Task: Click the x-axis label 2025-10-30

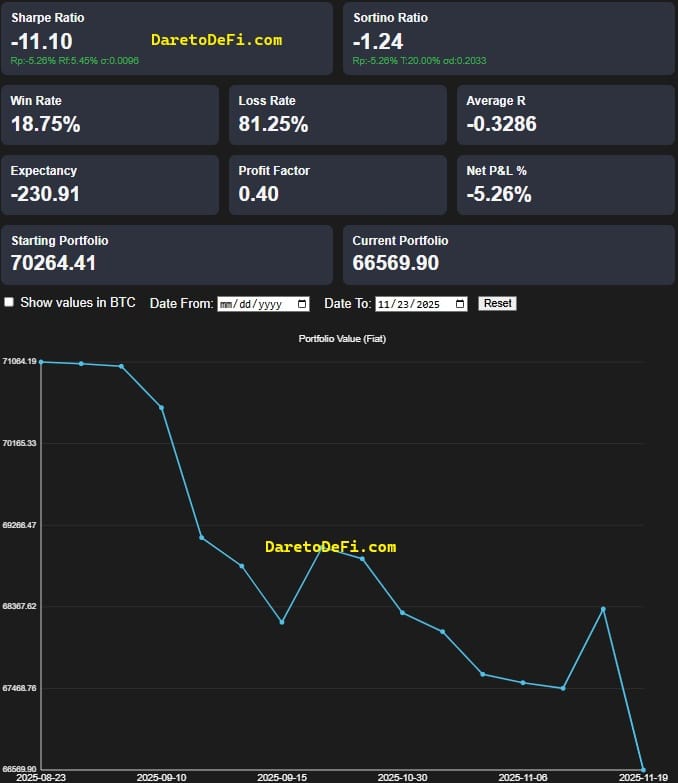Action: (x=402, y=778)
